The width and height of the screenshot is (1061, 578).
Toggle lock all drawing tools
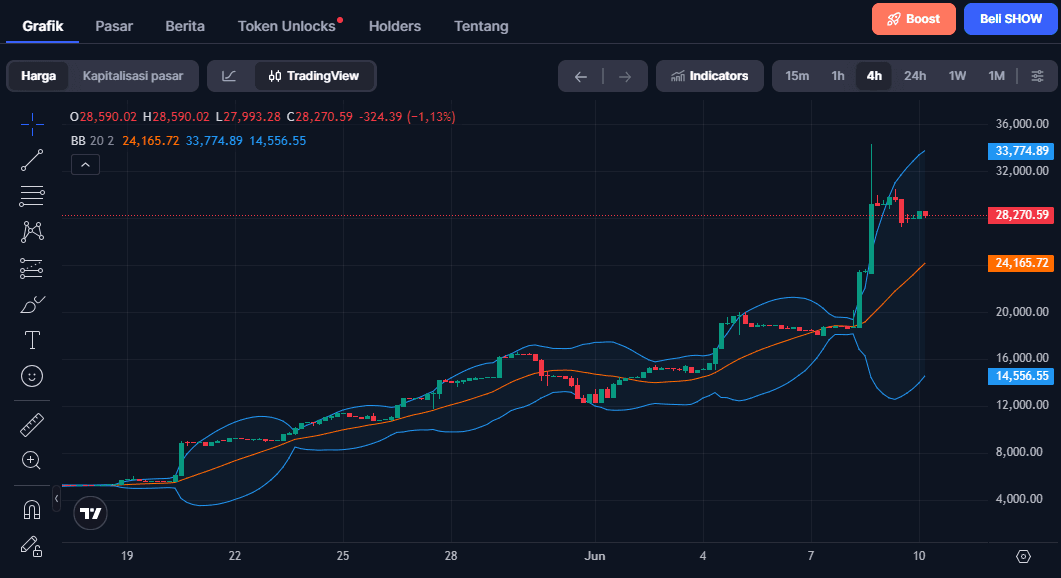pos(32,546)
